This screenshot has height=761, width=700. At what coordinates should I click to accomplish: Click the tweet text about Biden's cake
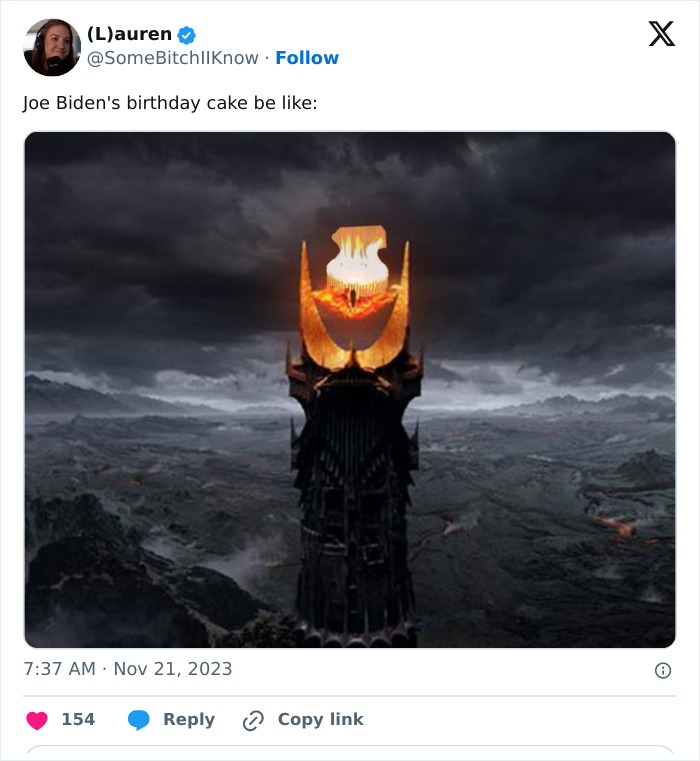(x=170, y=104)
